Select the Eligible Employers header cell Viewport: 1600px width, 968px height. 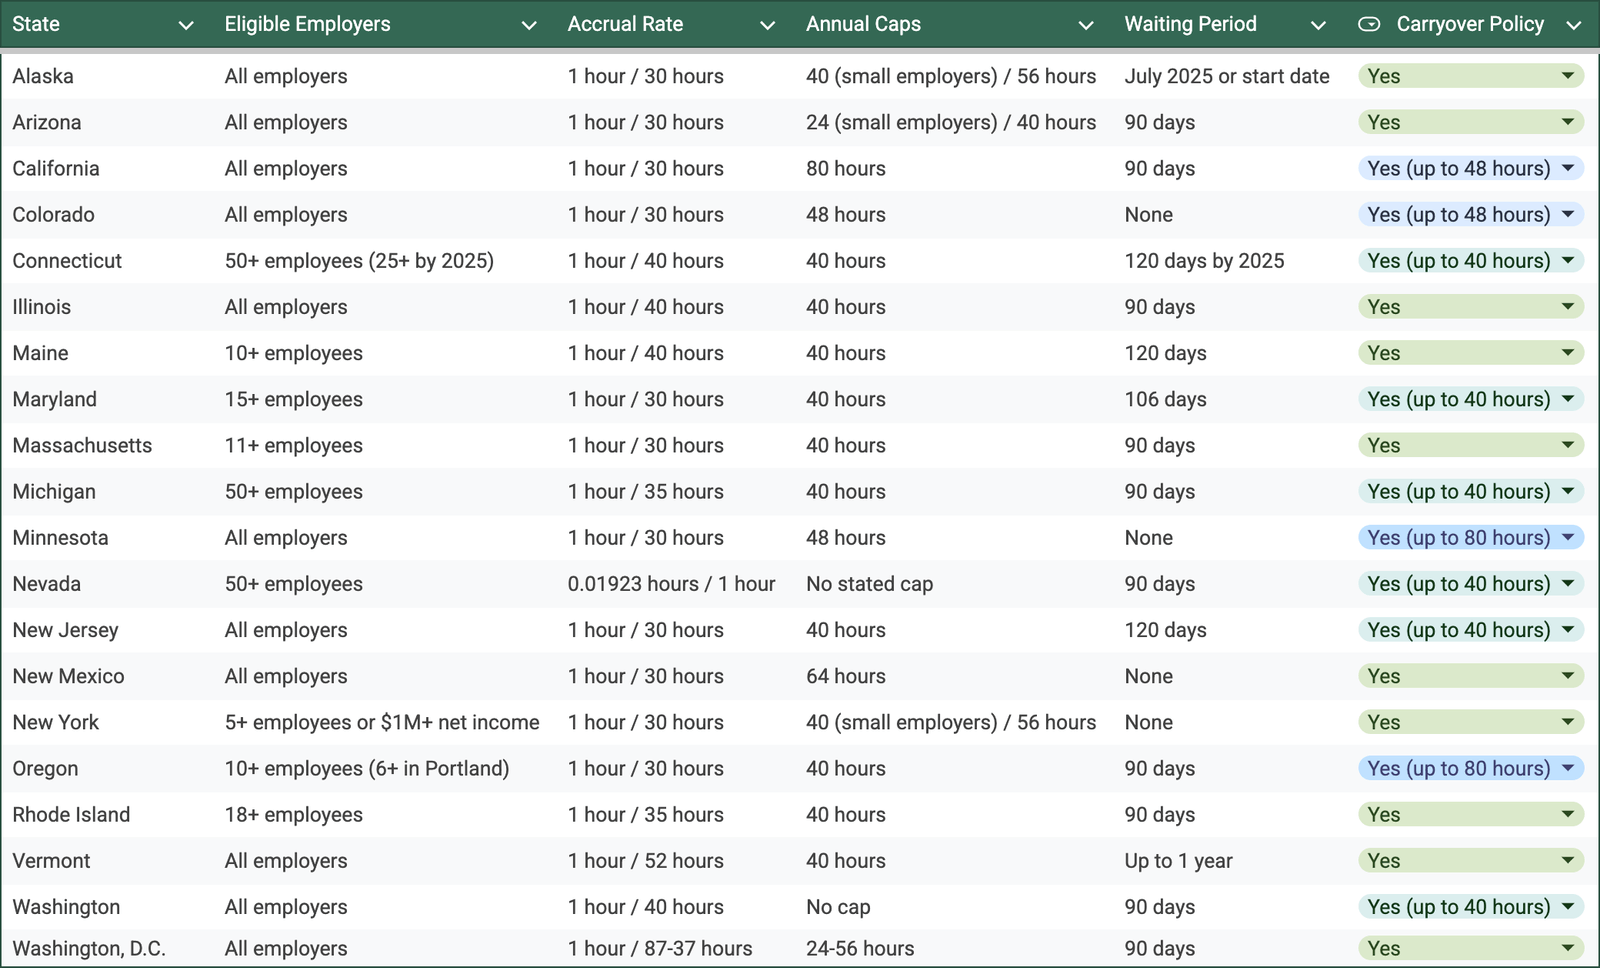pos(308,24)
